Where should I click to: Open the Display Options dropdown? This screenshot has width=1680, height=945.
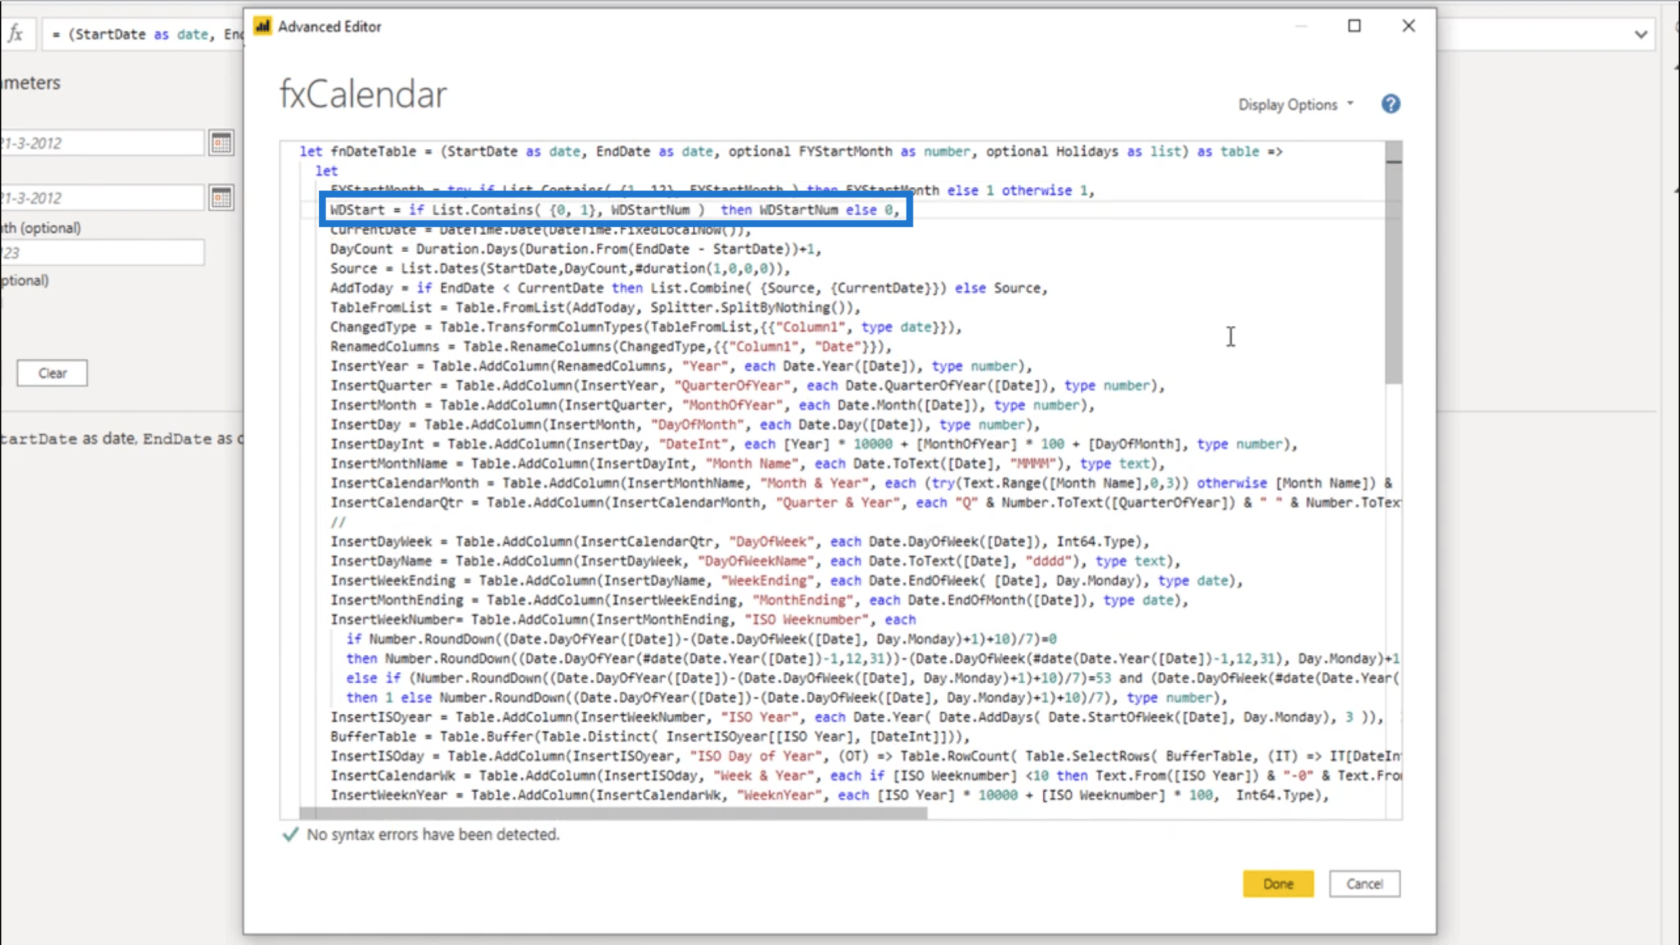[1296, 104]
